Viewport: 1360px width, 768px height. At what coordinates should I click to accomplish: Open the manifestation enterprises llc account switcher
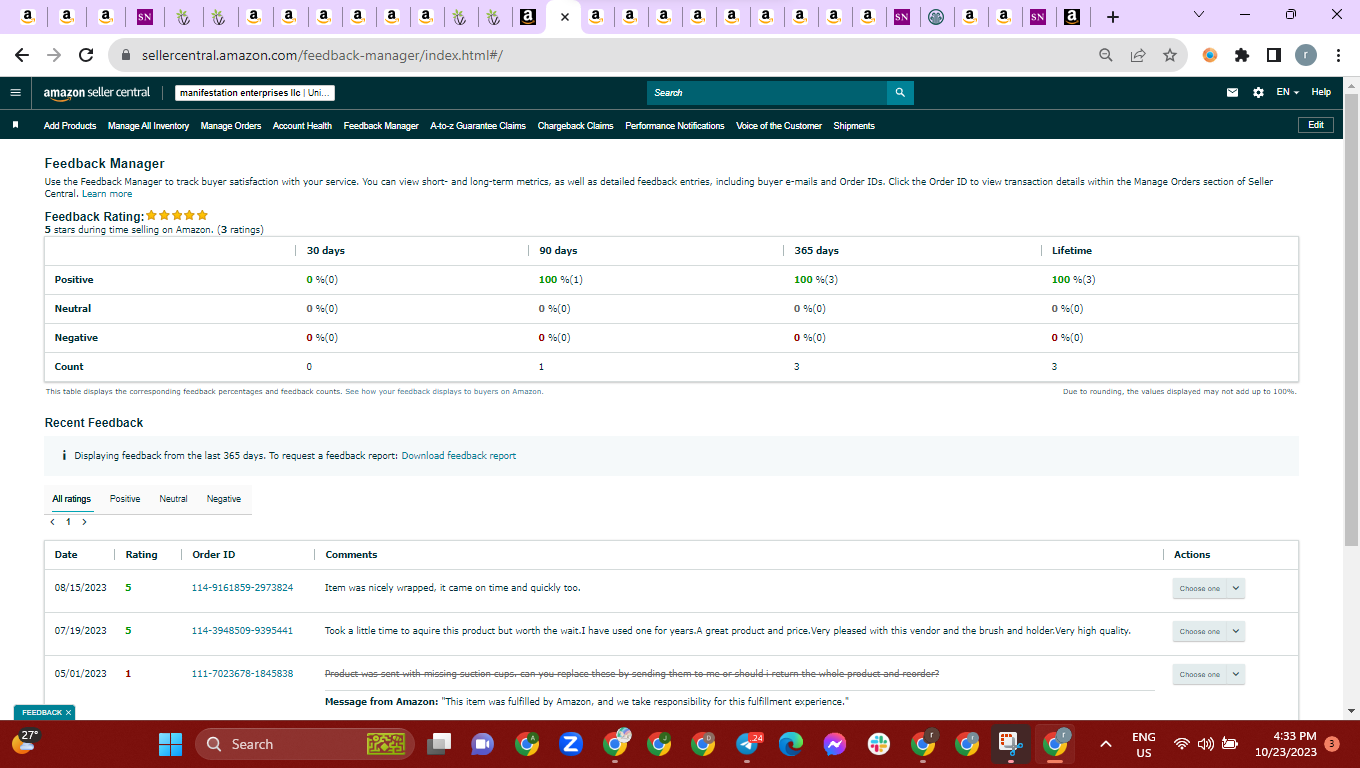tap(255, 93)
